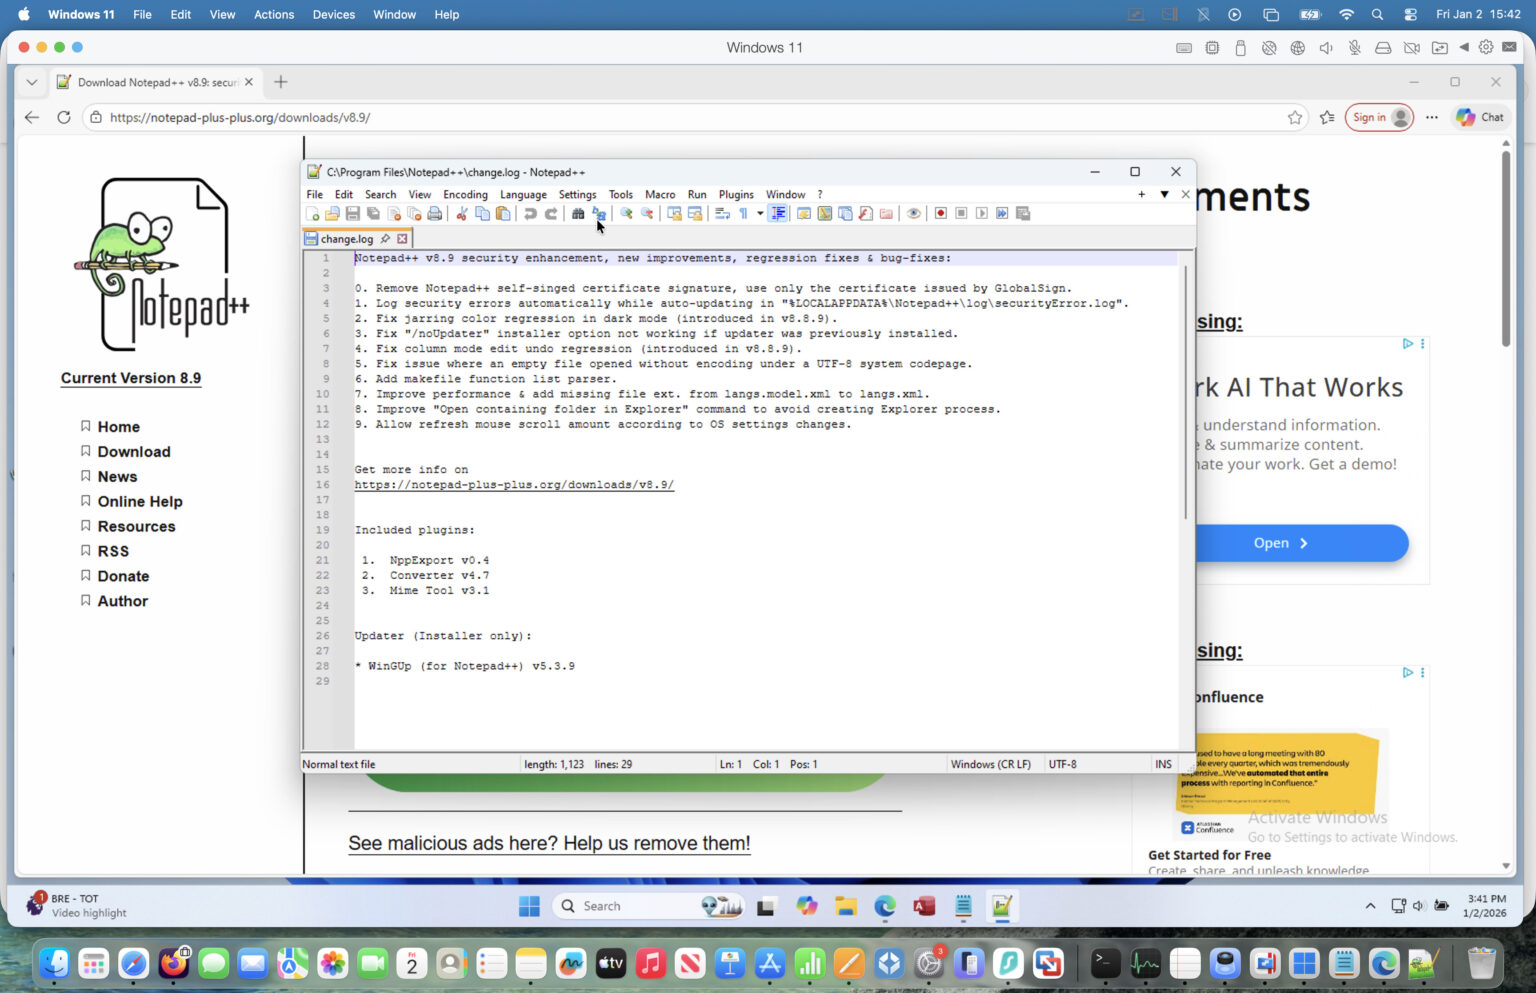Zoom in using the magnifier toolbar icon

(625, 213)
